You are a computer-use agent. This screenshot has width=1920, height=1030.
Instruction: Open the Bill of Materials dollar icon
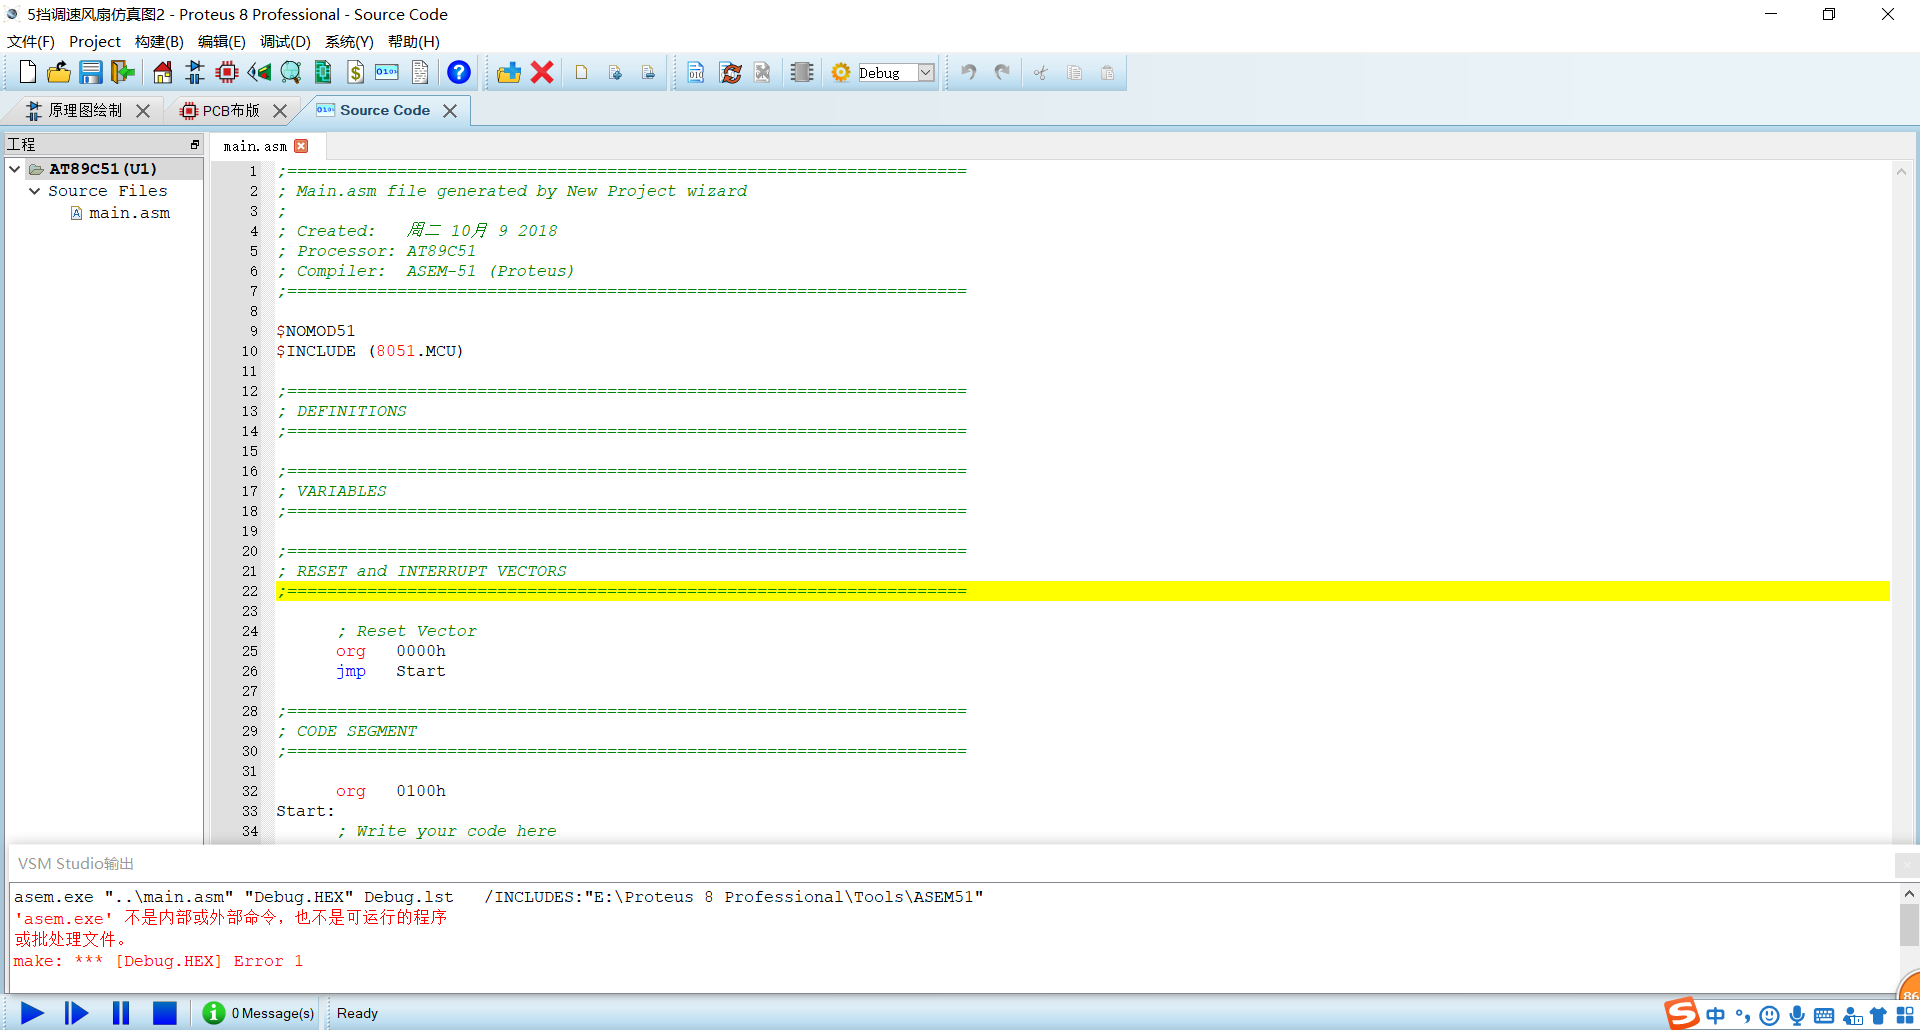coord(355,72)
